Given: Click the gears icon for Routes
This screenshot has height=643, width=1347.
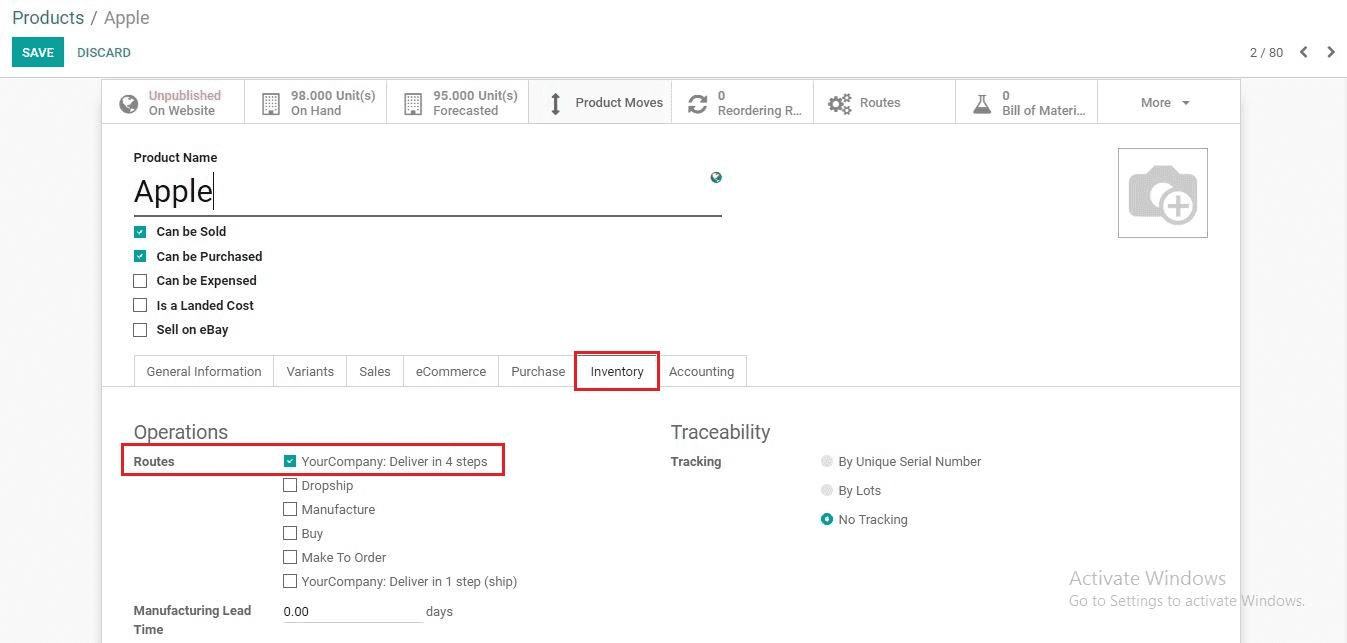Looking at the screenshot, I should tap(839, 103).
